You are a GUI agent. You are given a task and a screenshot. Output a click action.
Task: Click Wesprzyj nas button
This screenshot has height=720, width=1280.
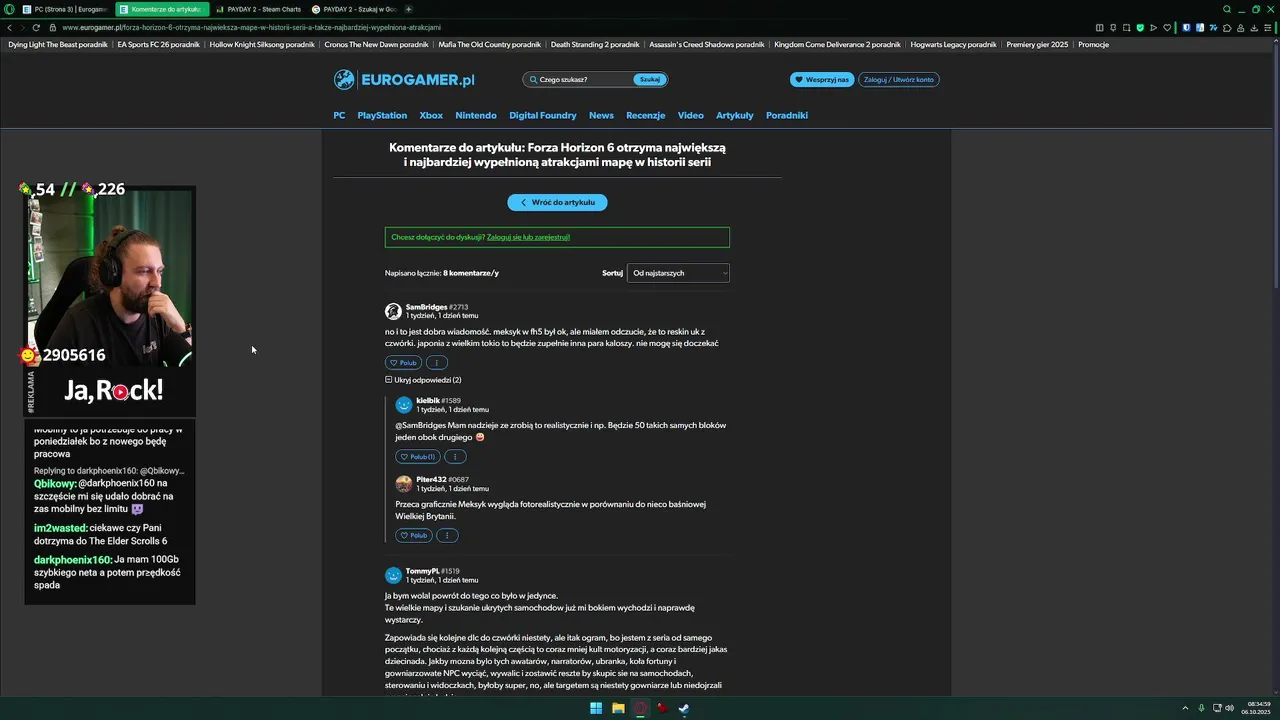click(822, 79)
